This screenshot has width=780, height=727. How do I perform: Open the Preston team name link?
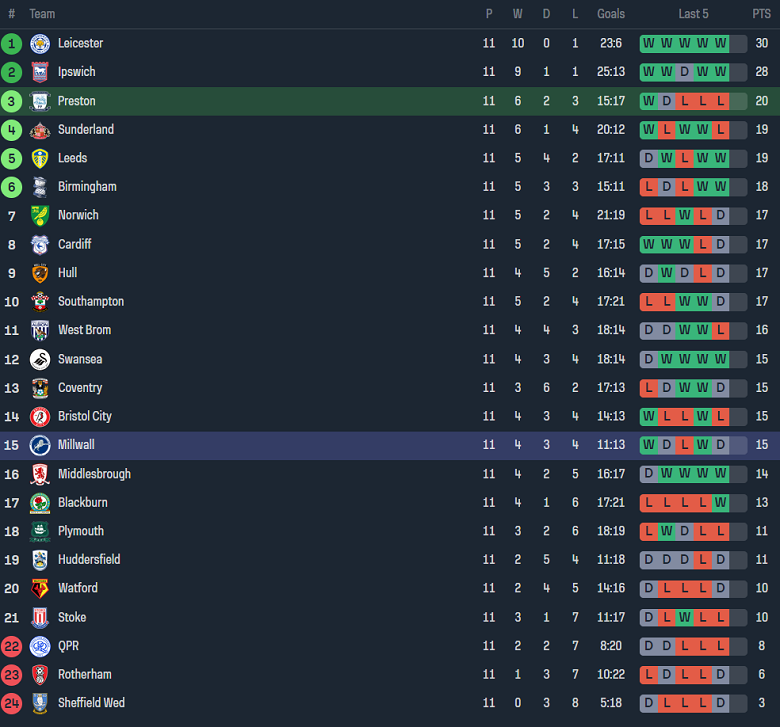(x=77, y=101)
